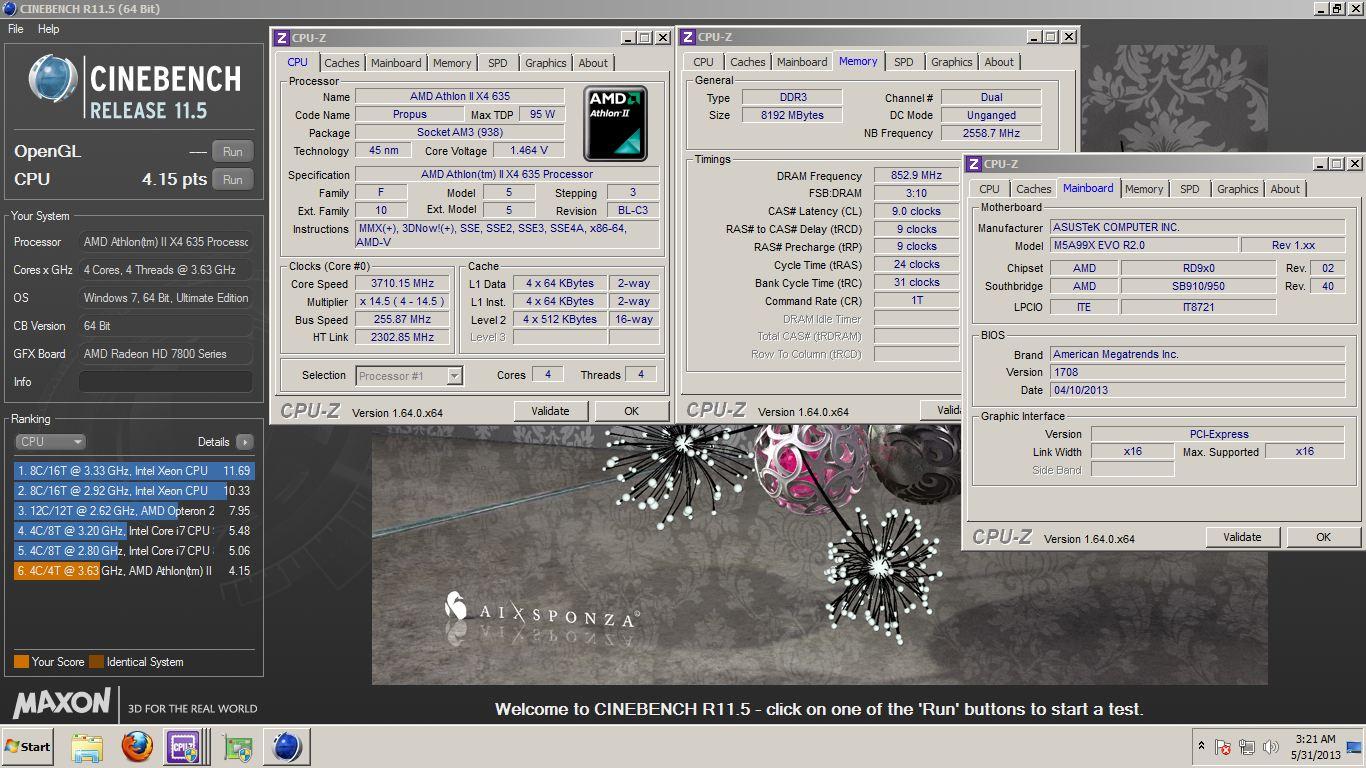Screen dimensions: 1366x768
Task: Click the Cinebench sphere taskbar icon
Action: point(287,747)
